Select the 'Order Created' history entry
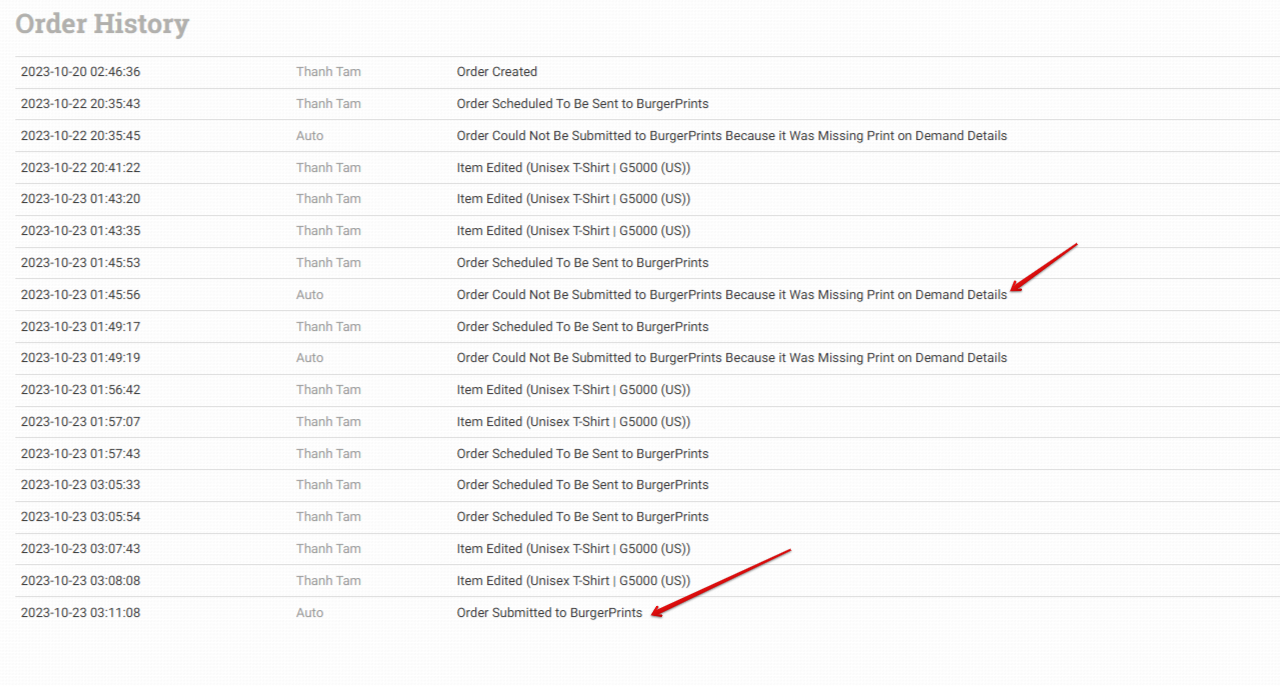 (497, 72)
